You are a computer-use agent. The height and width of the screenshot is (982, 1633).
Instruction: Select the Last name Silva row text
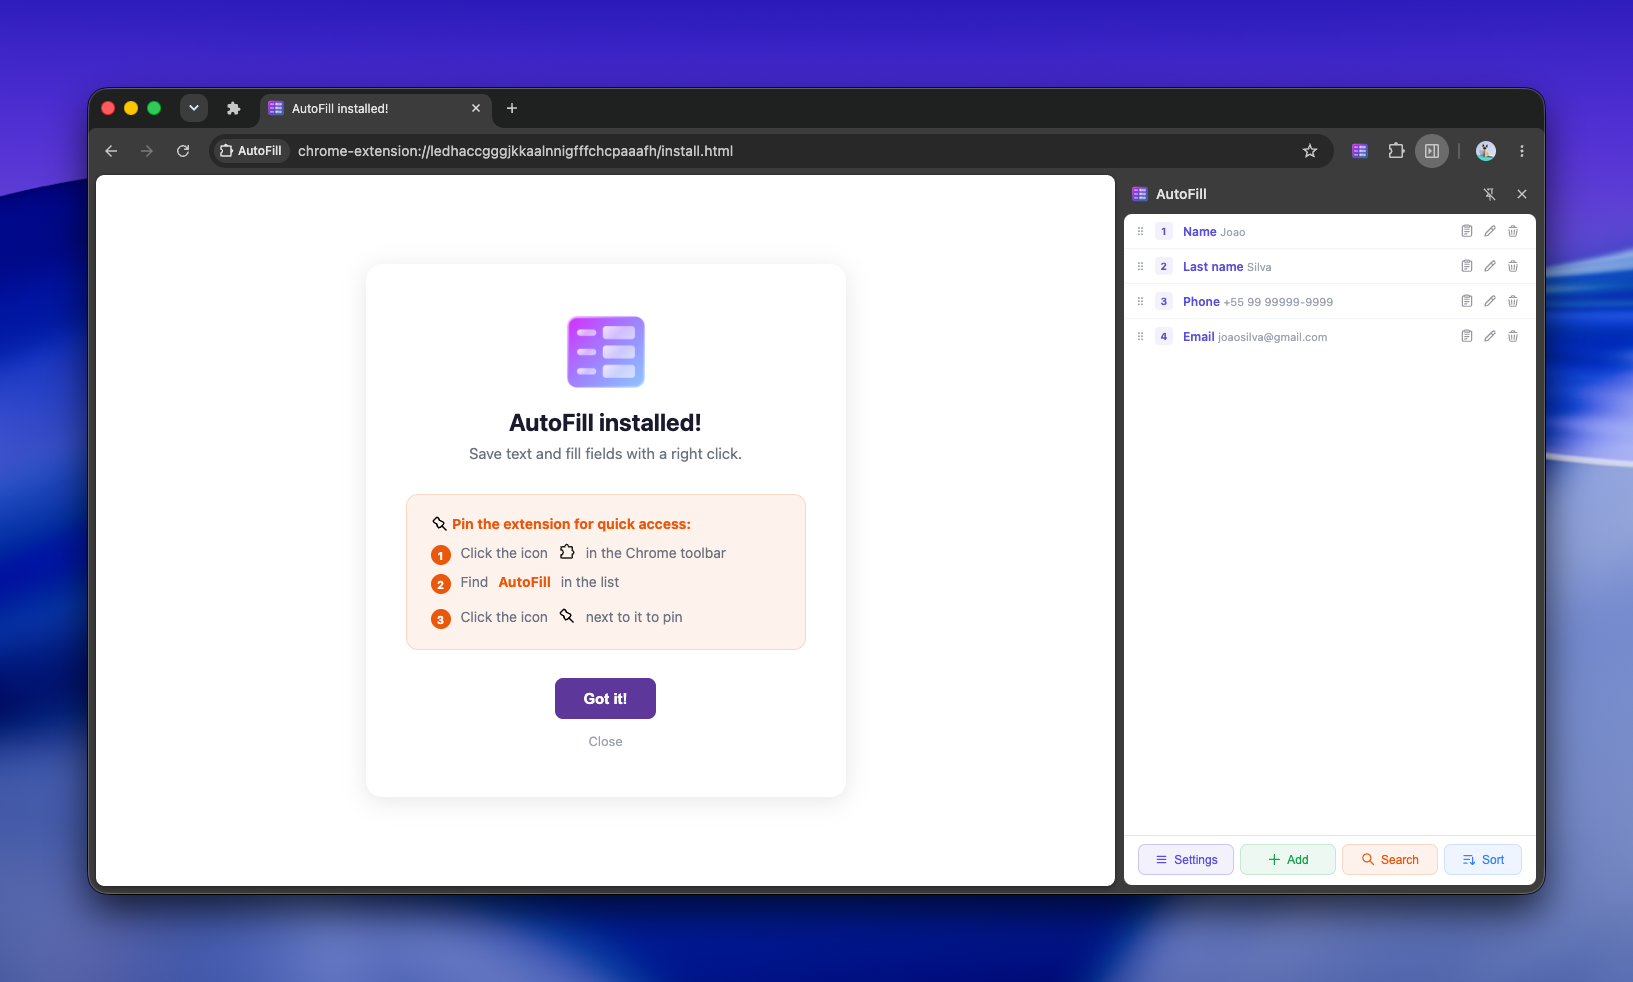point(1227,267)
